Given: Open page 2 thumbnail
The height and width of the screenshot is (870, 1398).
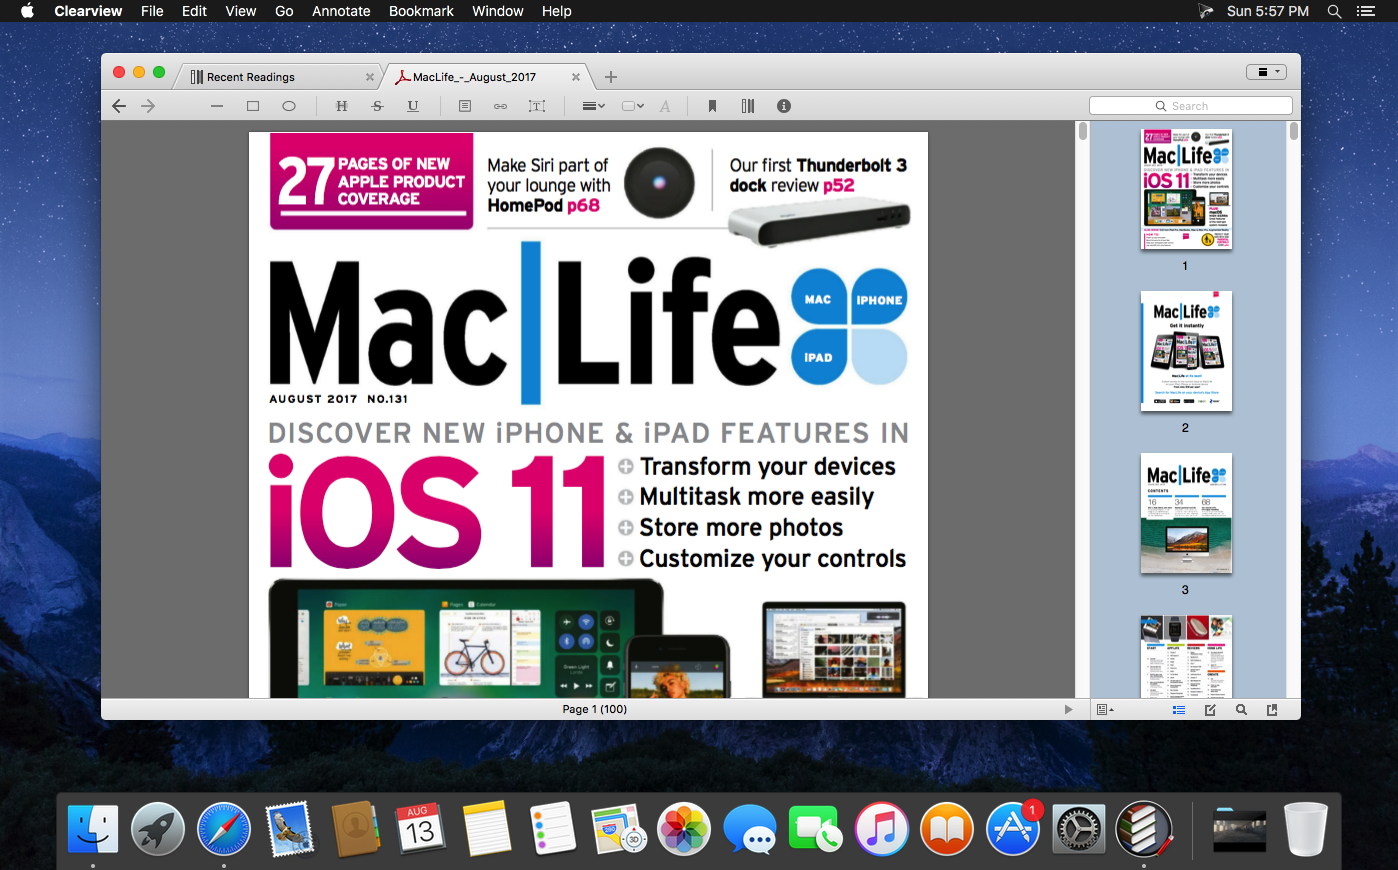Looking at the screenshot, I should pyautogui.click(x=1186, y=351).
